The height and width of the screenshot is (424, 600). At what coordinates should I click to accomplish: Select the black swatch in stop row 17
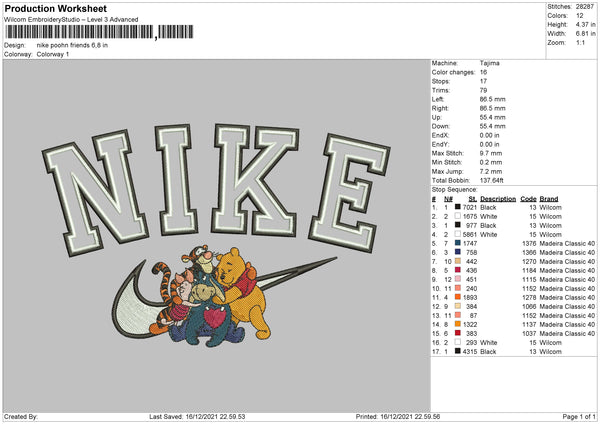(458, 351)
